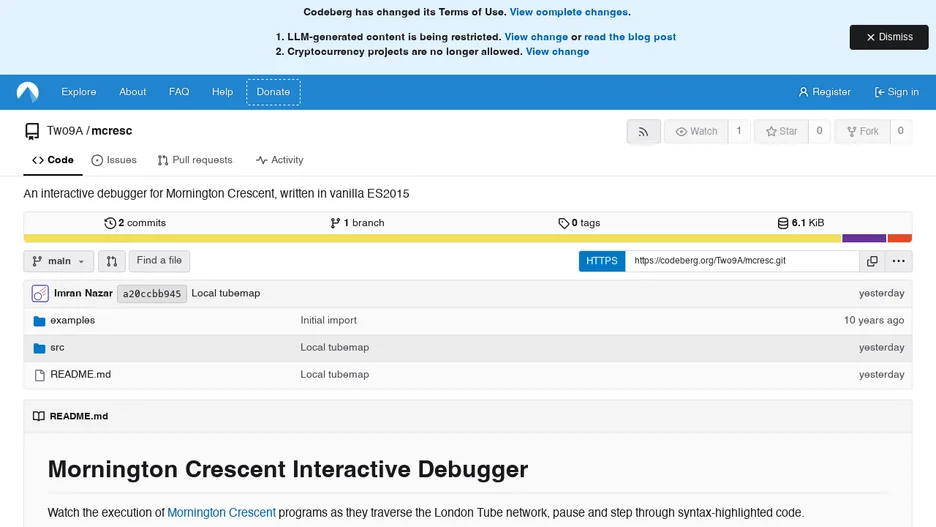Star the repository
Screen dimensions: 936x527
point(781,131)
